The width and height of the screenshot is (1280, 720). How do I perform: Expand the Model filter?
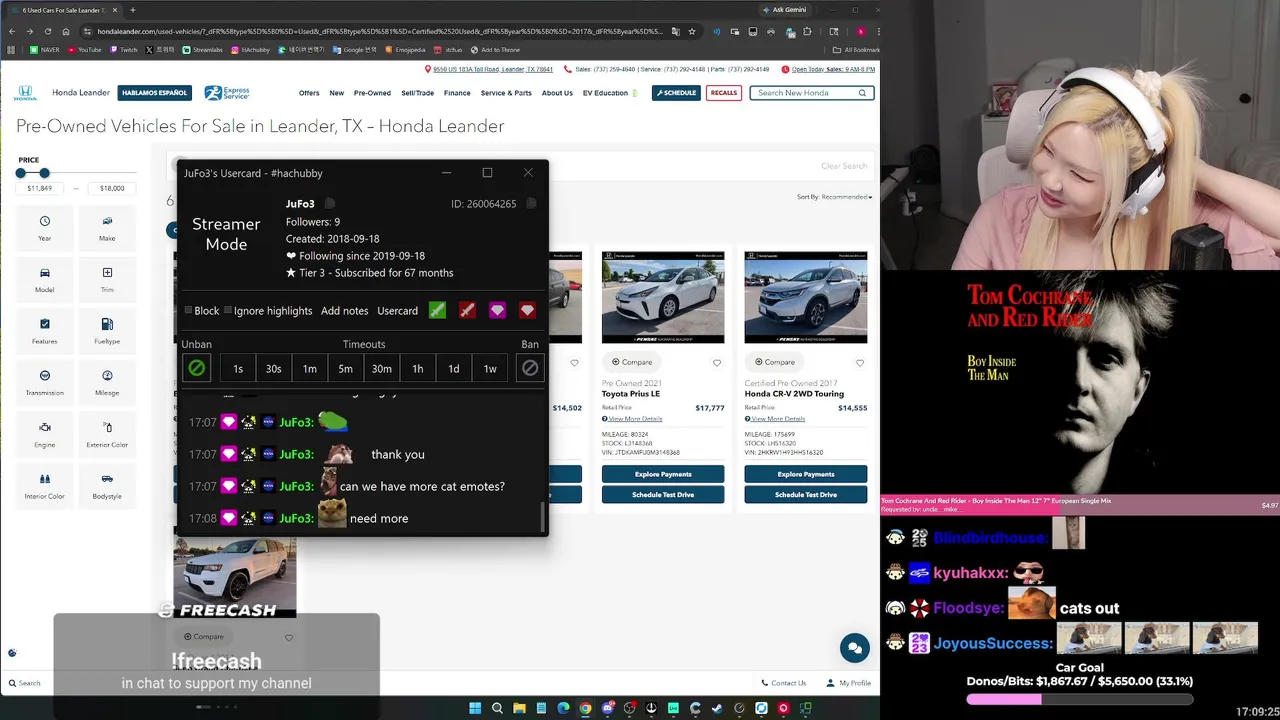coord(45,280)
